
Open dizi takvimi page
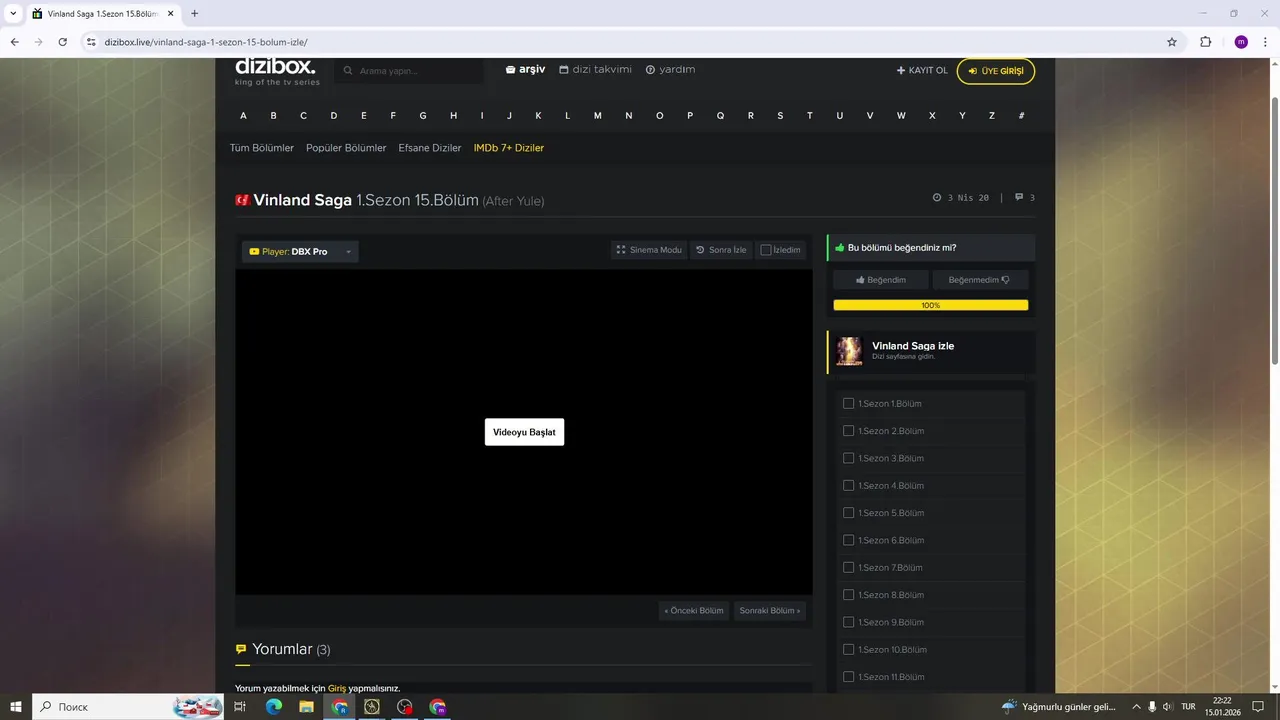pos(596,70)
